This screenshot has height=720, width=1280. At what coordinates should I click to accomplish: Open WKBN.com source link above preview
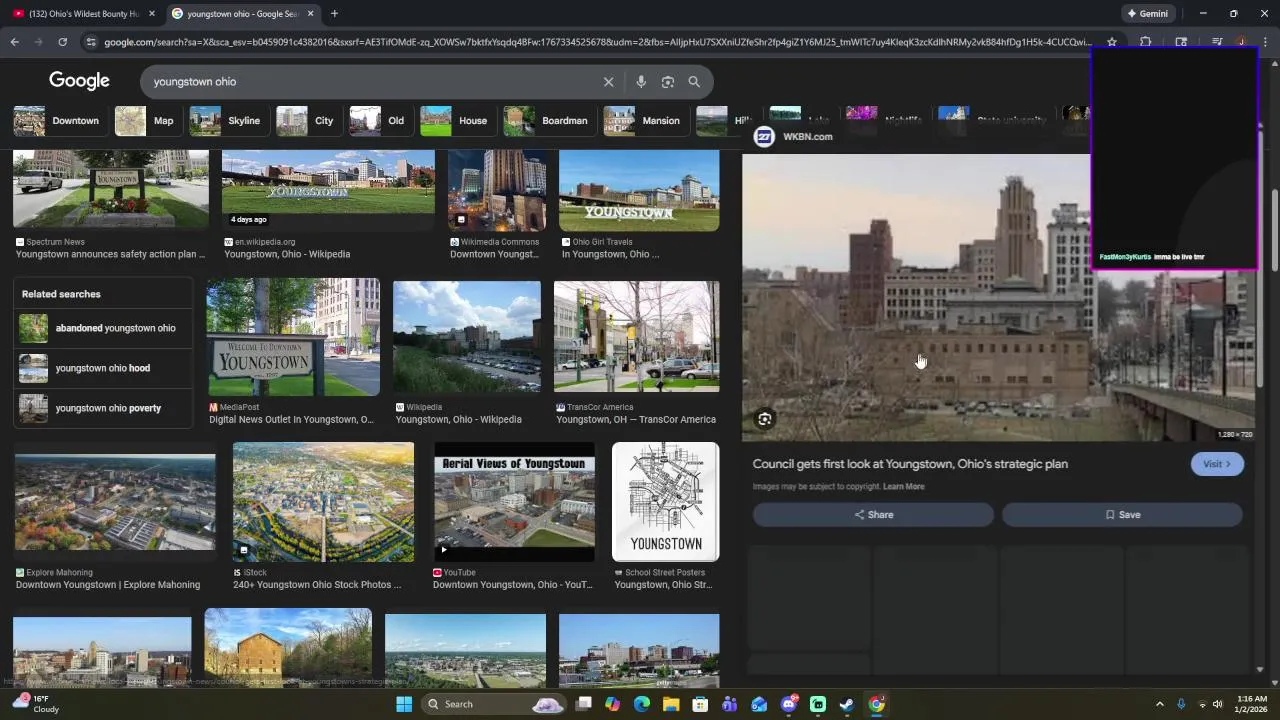click(794, 137)
